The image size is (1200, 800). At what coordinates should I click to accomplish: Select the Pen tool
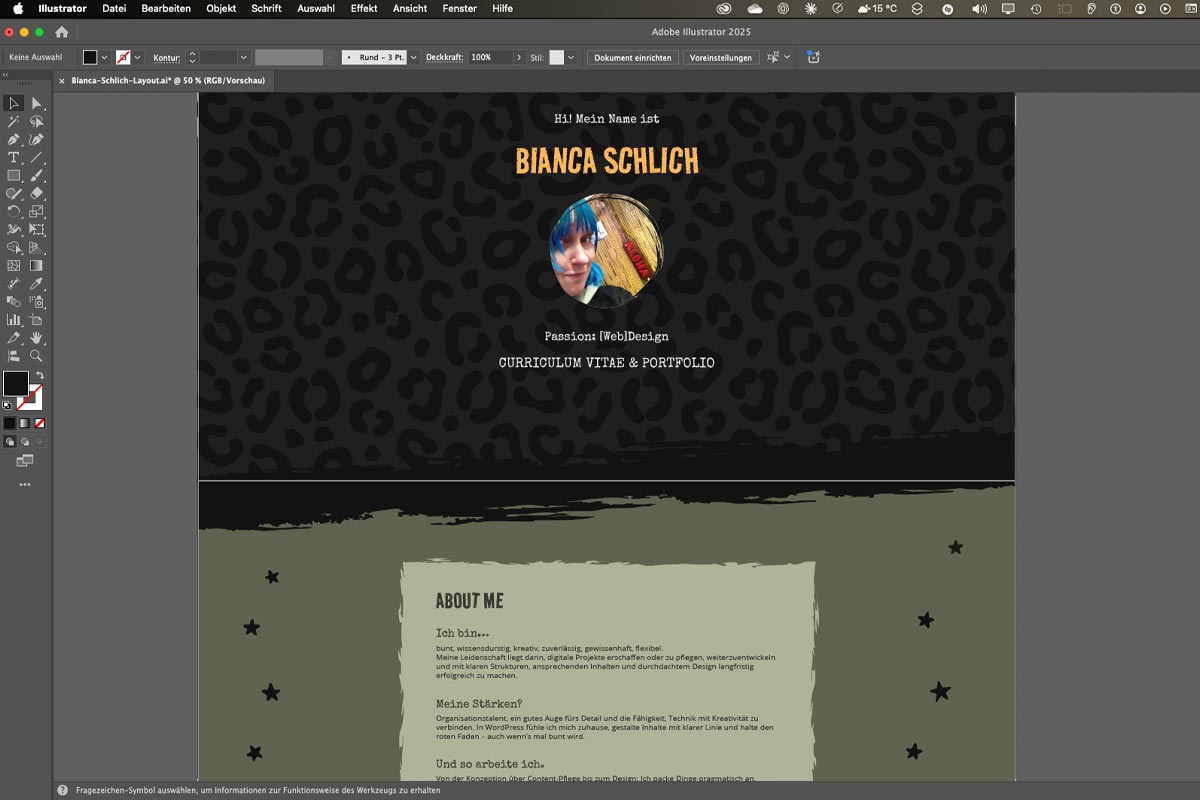coord(14,140)
